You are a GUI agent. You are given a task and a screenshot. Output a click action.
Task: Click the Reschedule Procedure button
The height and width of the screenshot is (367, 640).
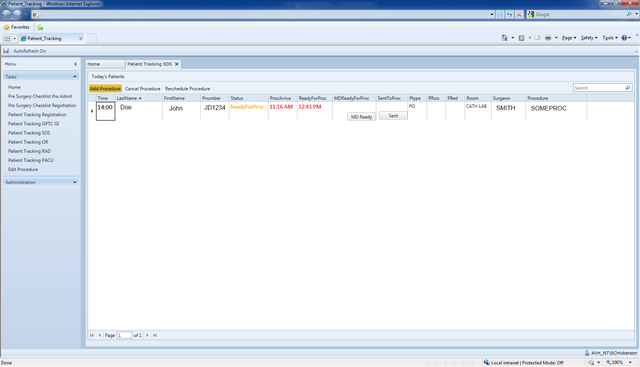(187, 89)
